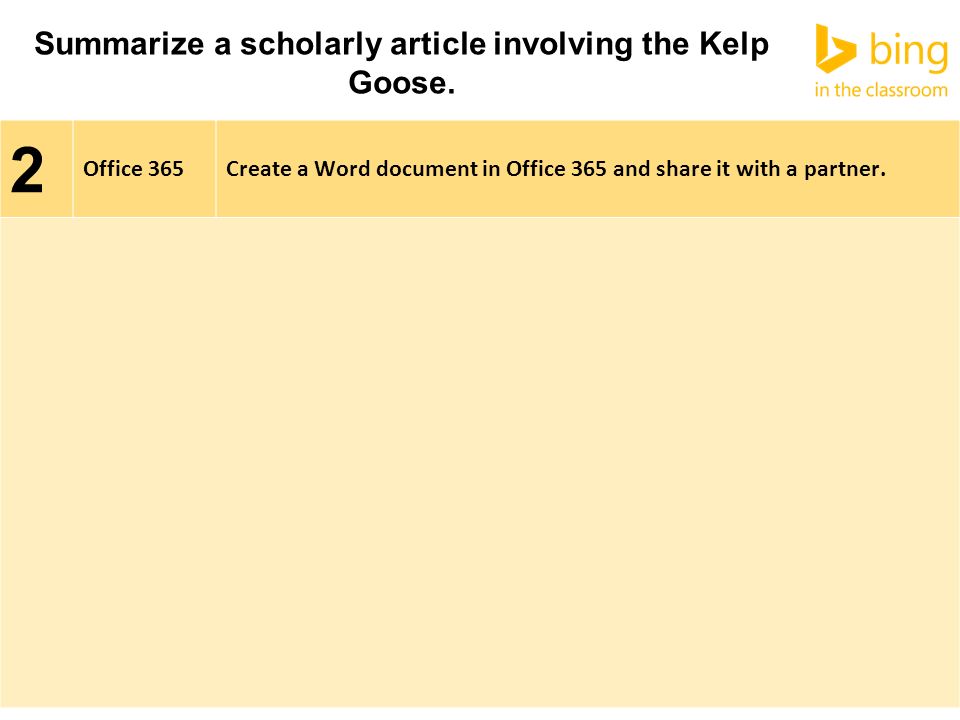Click the word 'document' in the instruction

[427, 168]
